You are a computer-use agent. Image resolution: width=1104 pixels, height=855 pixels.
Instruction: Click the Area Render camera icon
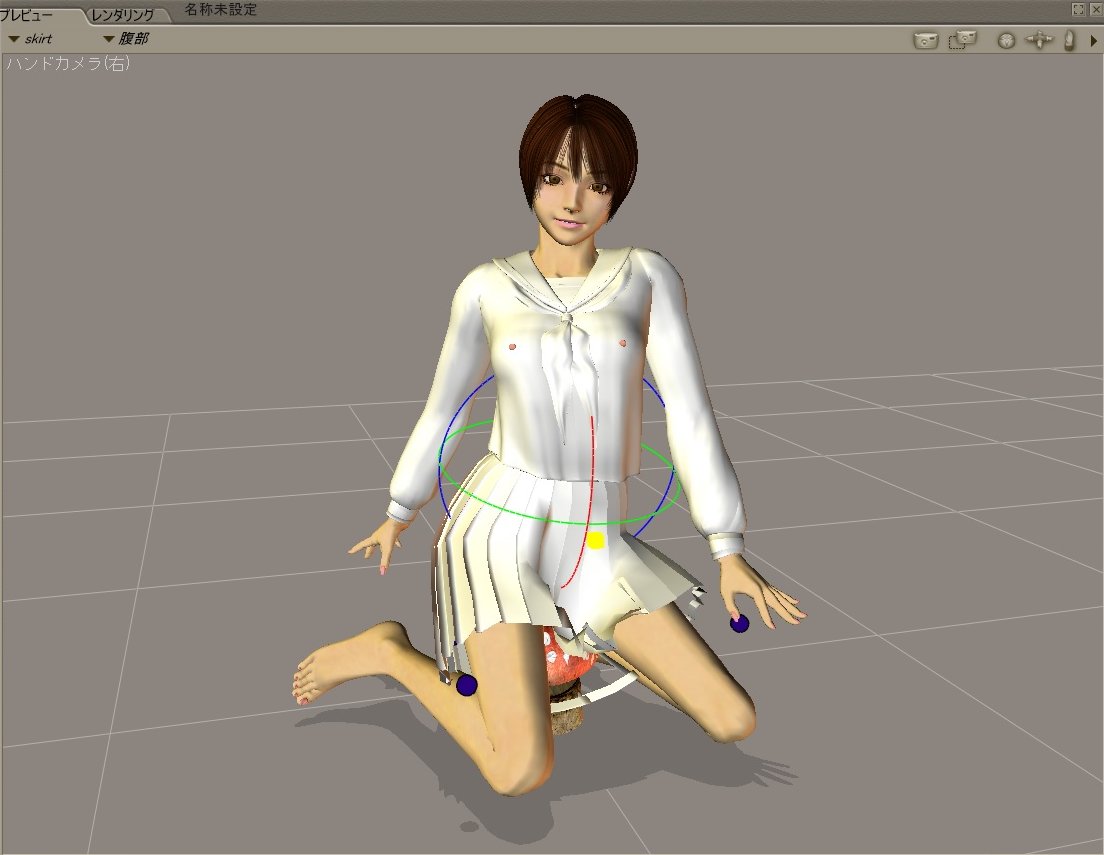click(962, 39)
